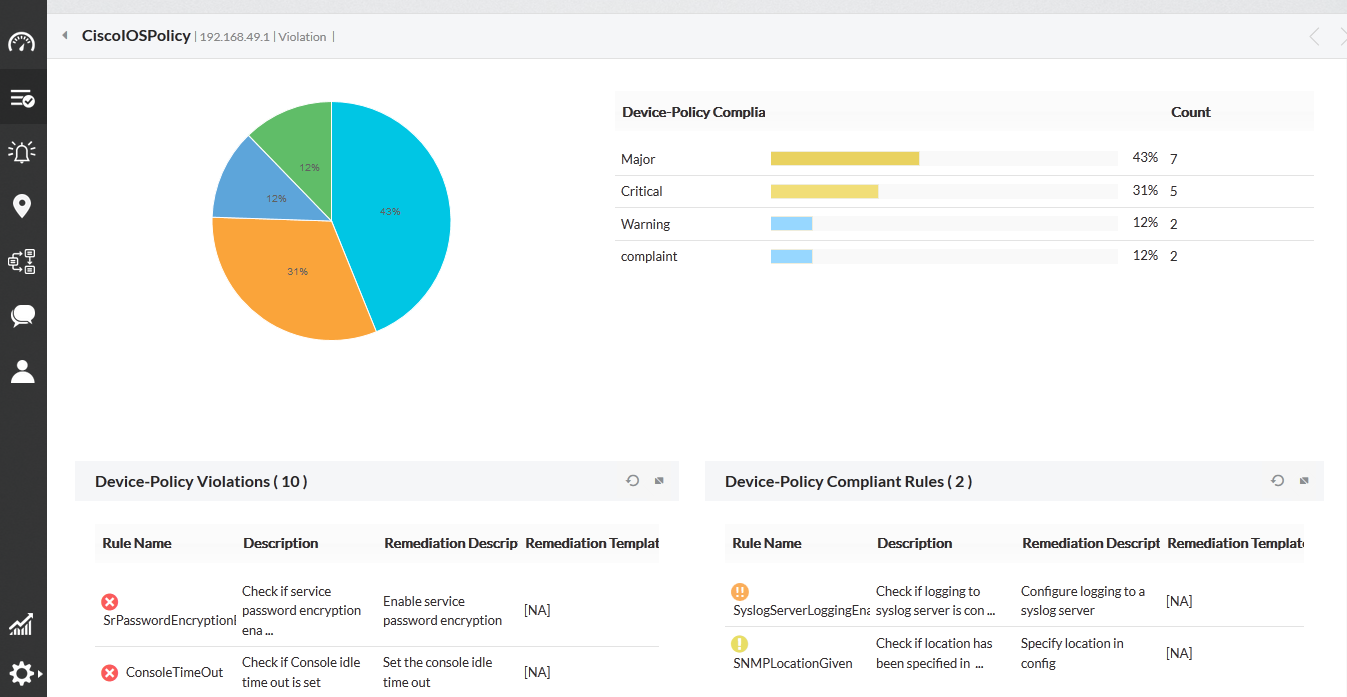The width and height of the screenshot is (1347, 697).
Task: Select the SyslogServerLoggingEna rule name
Action: coord(802,610)
